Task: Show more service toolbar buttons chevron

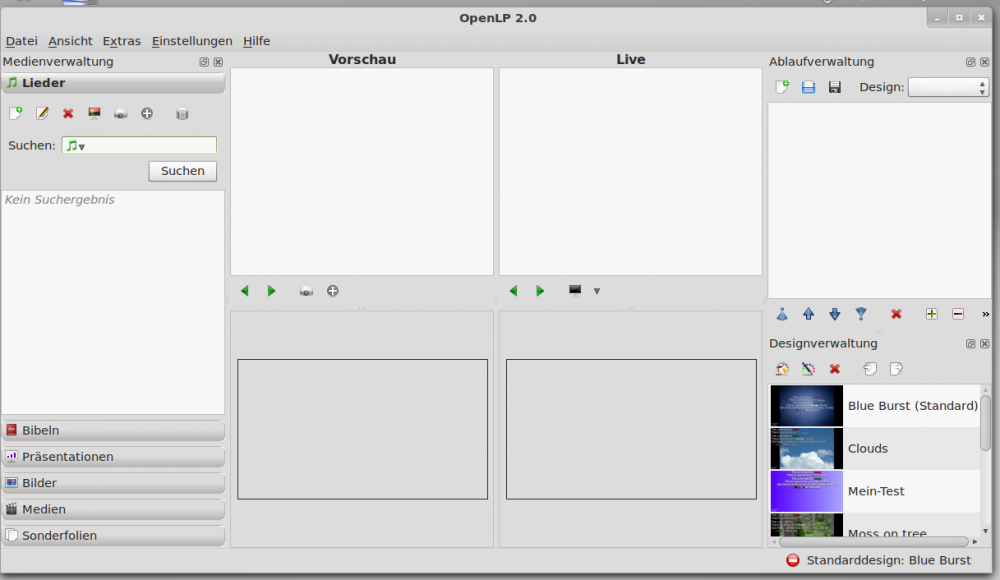Action: [x=985, y=314]
